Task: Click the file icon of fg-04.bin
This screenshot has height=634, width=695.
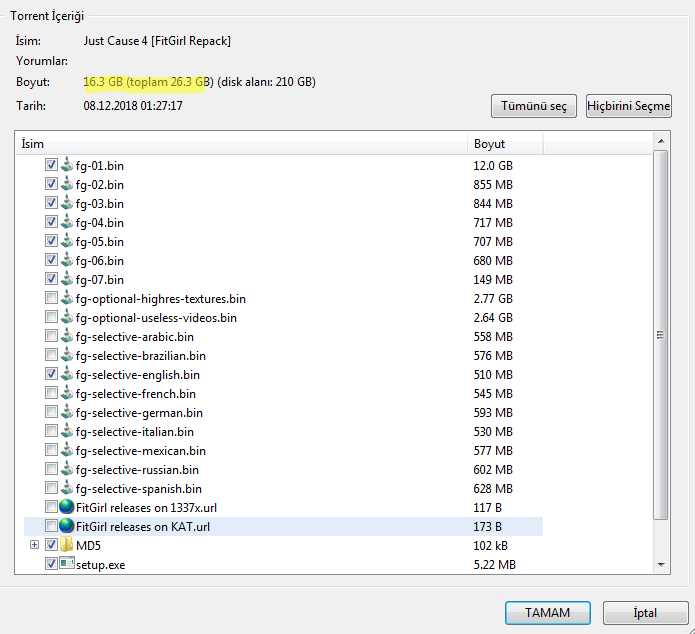Action: (67, 222)
